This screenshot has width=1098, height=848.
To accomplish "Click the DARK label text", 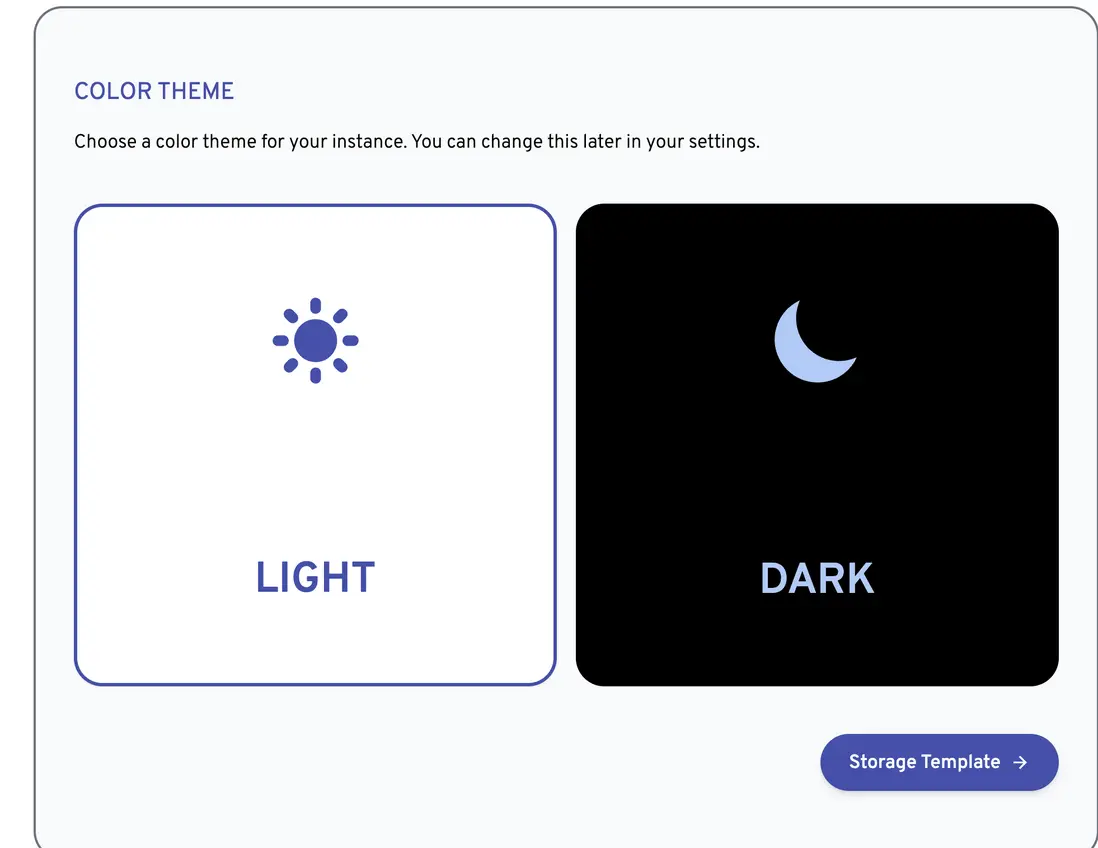I will point(817,578).
